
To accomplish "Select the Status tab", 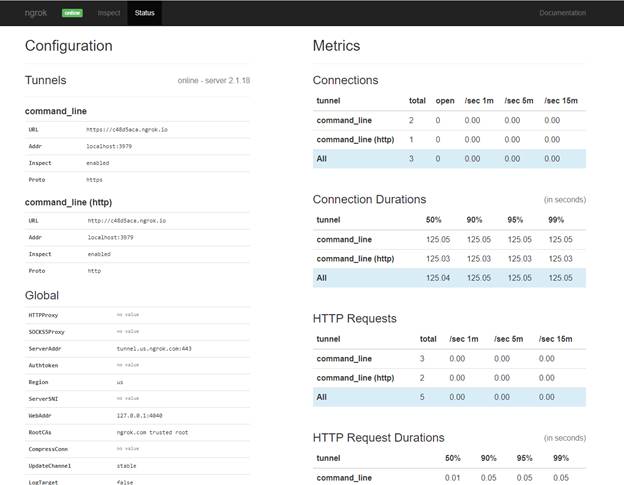I will 144,13.
